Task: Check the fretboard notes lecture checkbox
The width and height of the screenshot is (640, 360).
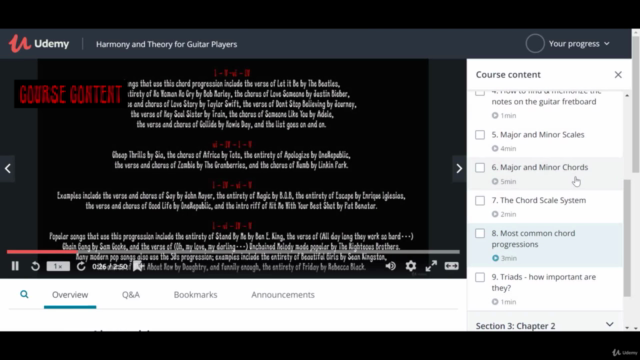Action: pyautogui.click(x=480, y=93)
